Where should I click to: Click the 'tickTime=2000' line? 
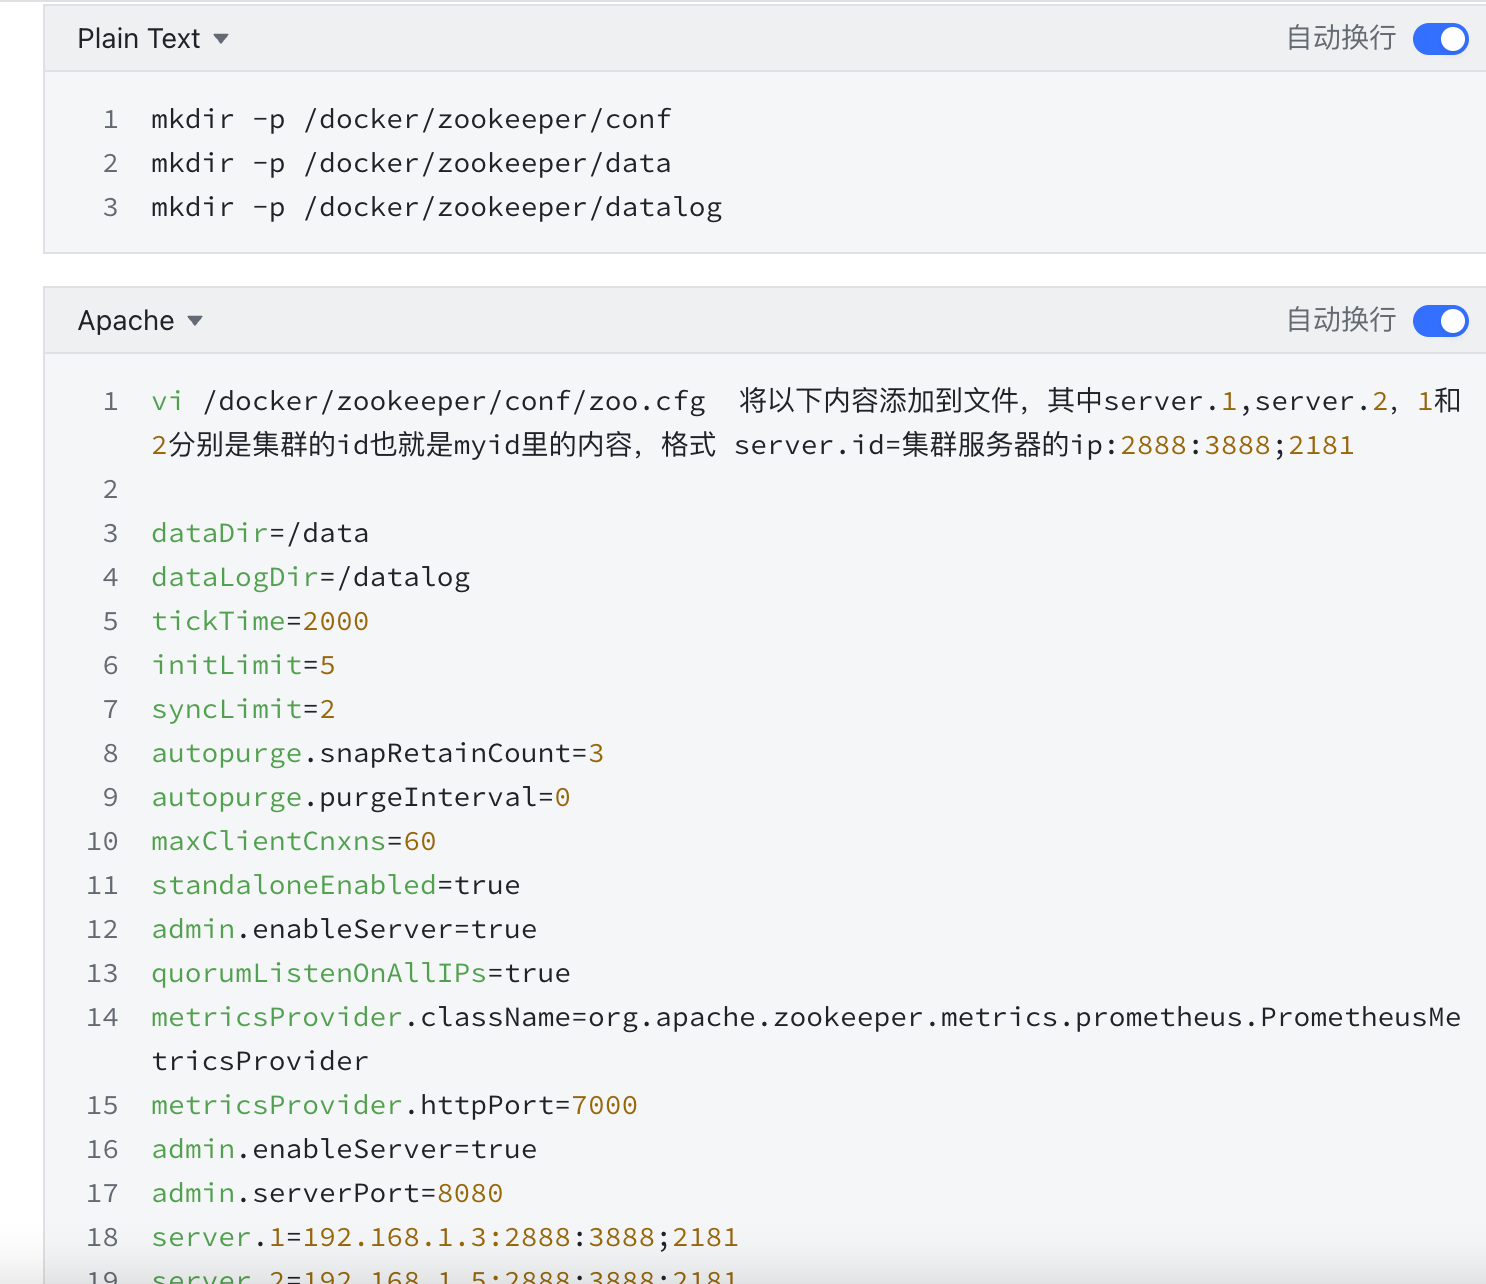(x=260, y=621)
